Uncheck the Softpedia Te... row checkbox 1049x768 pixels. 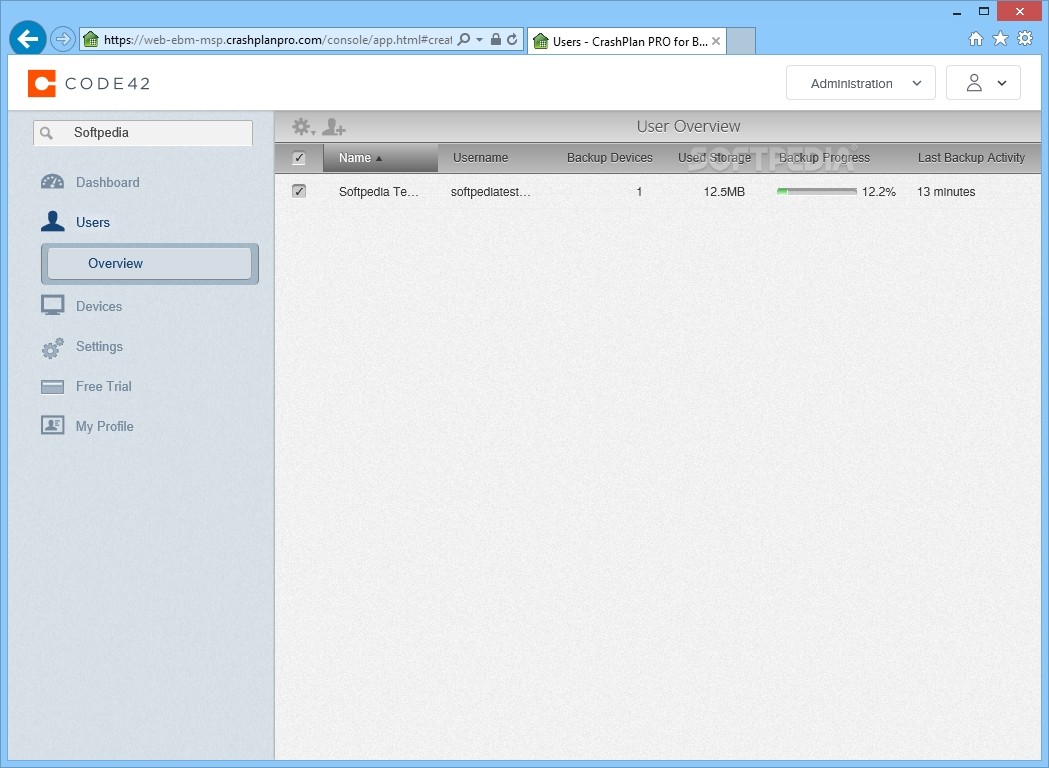pos(299,191)
